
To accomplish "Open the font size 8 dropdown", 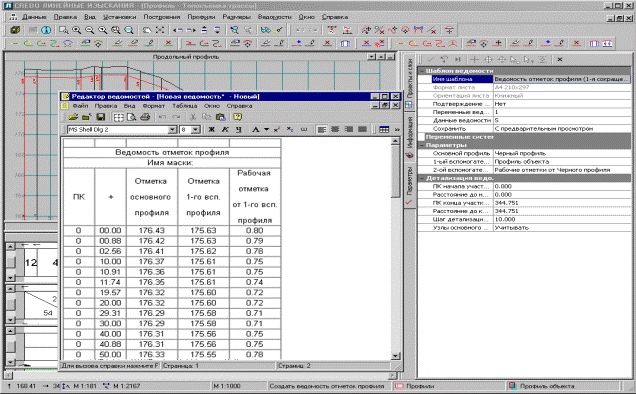I will point(196,129).
